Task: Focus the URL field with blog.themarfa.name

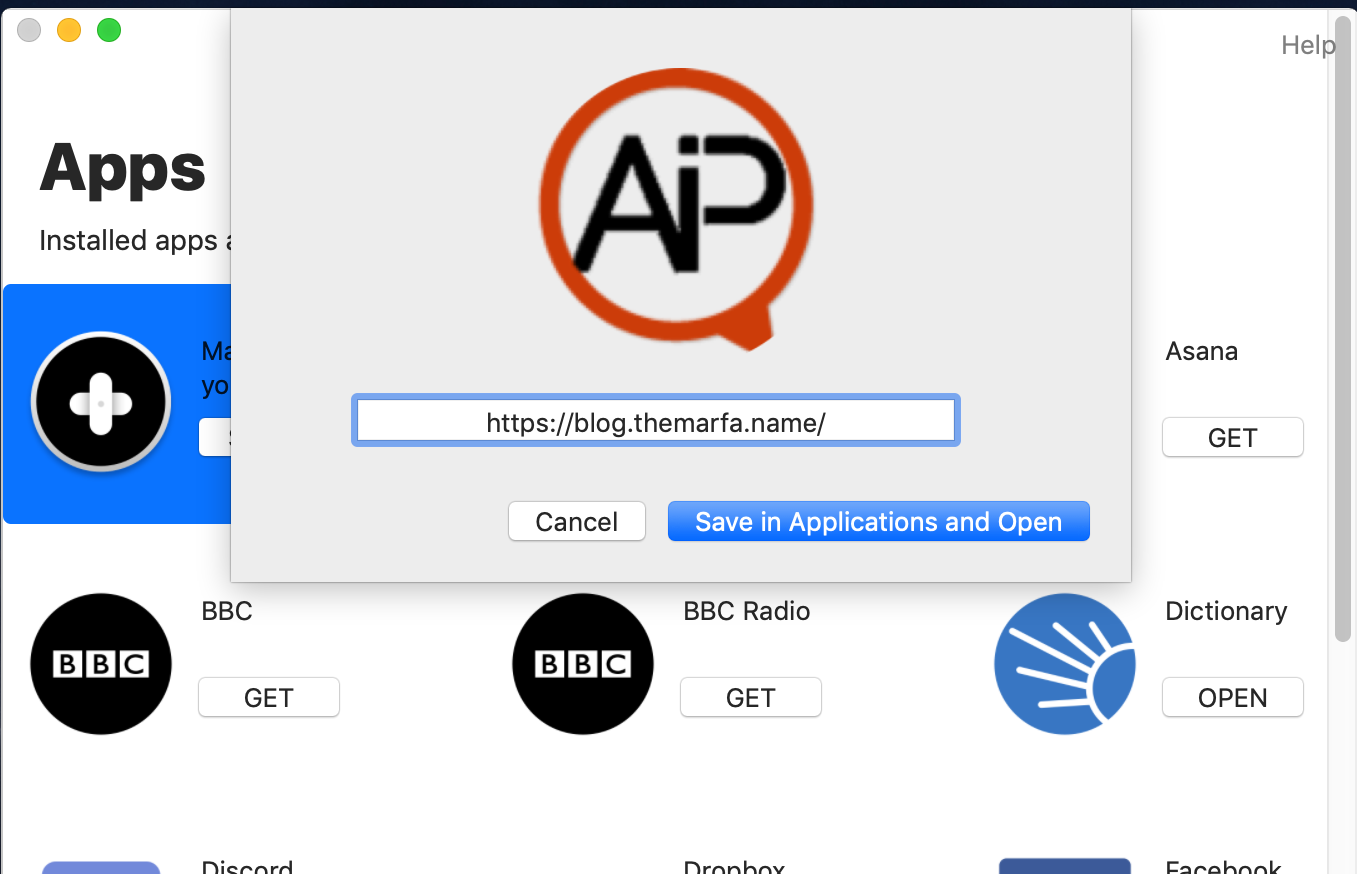Action: [656, 421]
